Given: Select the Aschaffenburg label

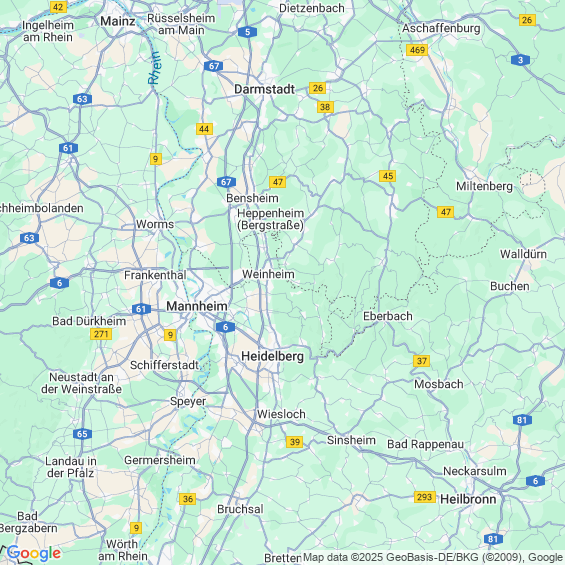Looking at the screenshot, I should click(441, 28).
